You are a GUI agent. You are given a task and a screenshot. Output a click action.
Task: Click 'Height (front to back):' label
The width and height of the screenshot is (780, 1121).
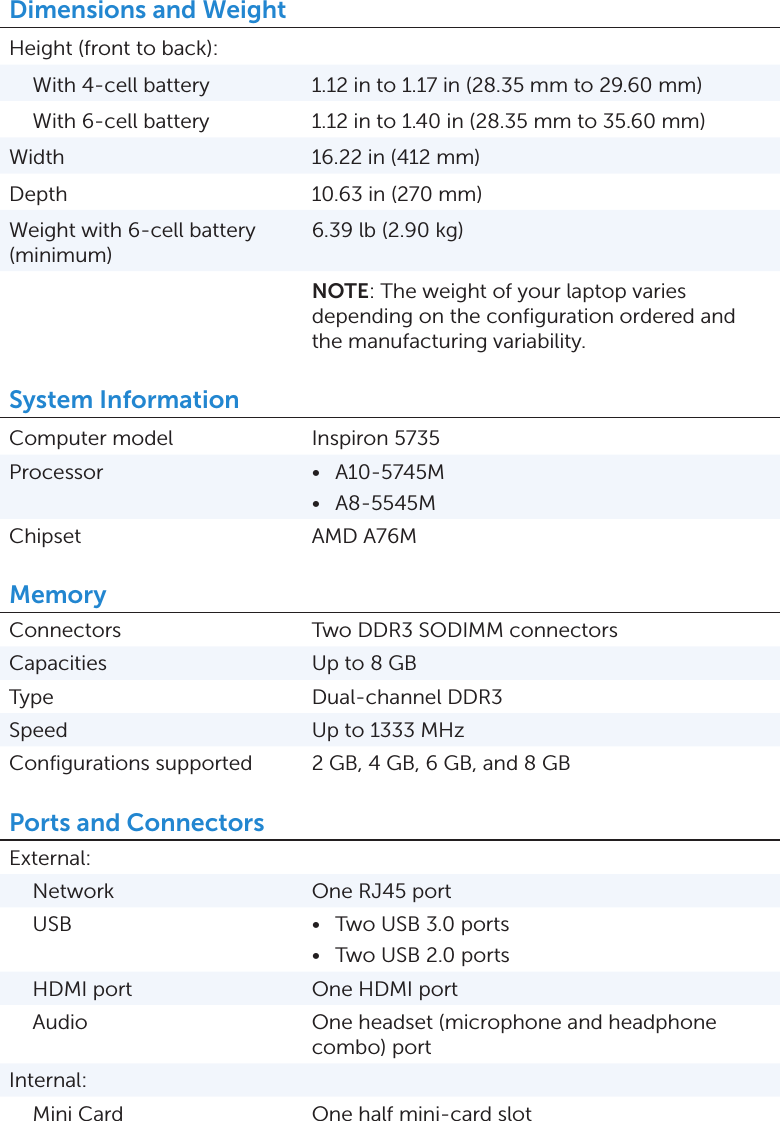point(114,48)
